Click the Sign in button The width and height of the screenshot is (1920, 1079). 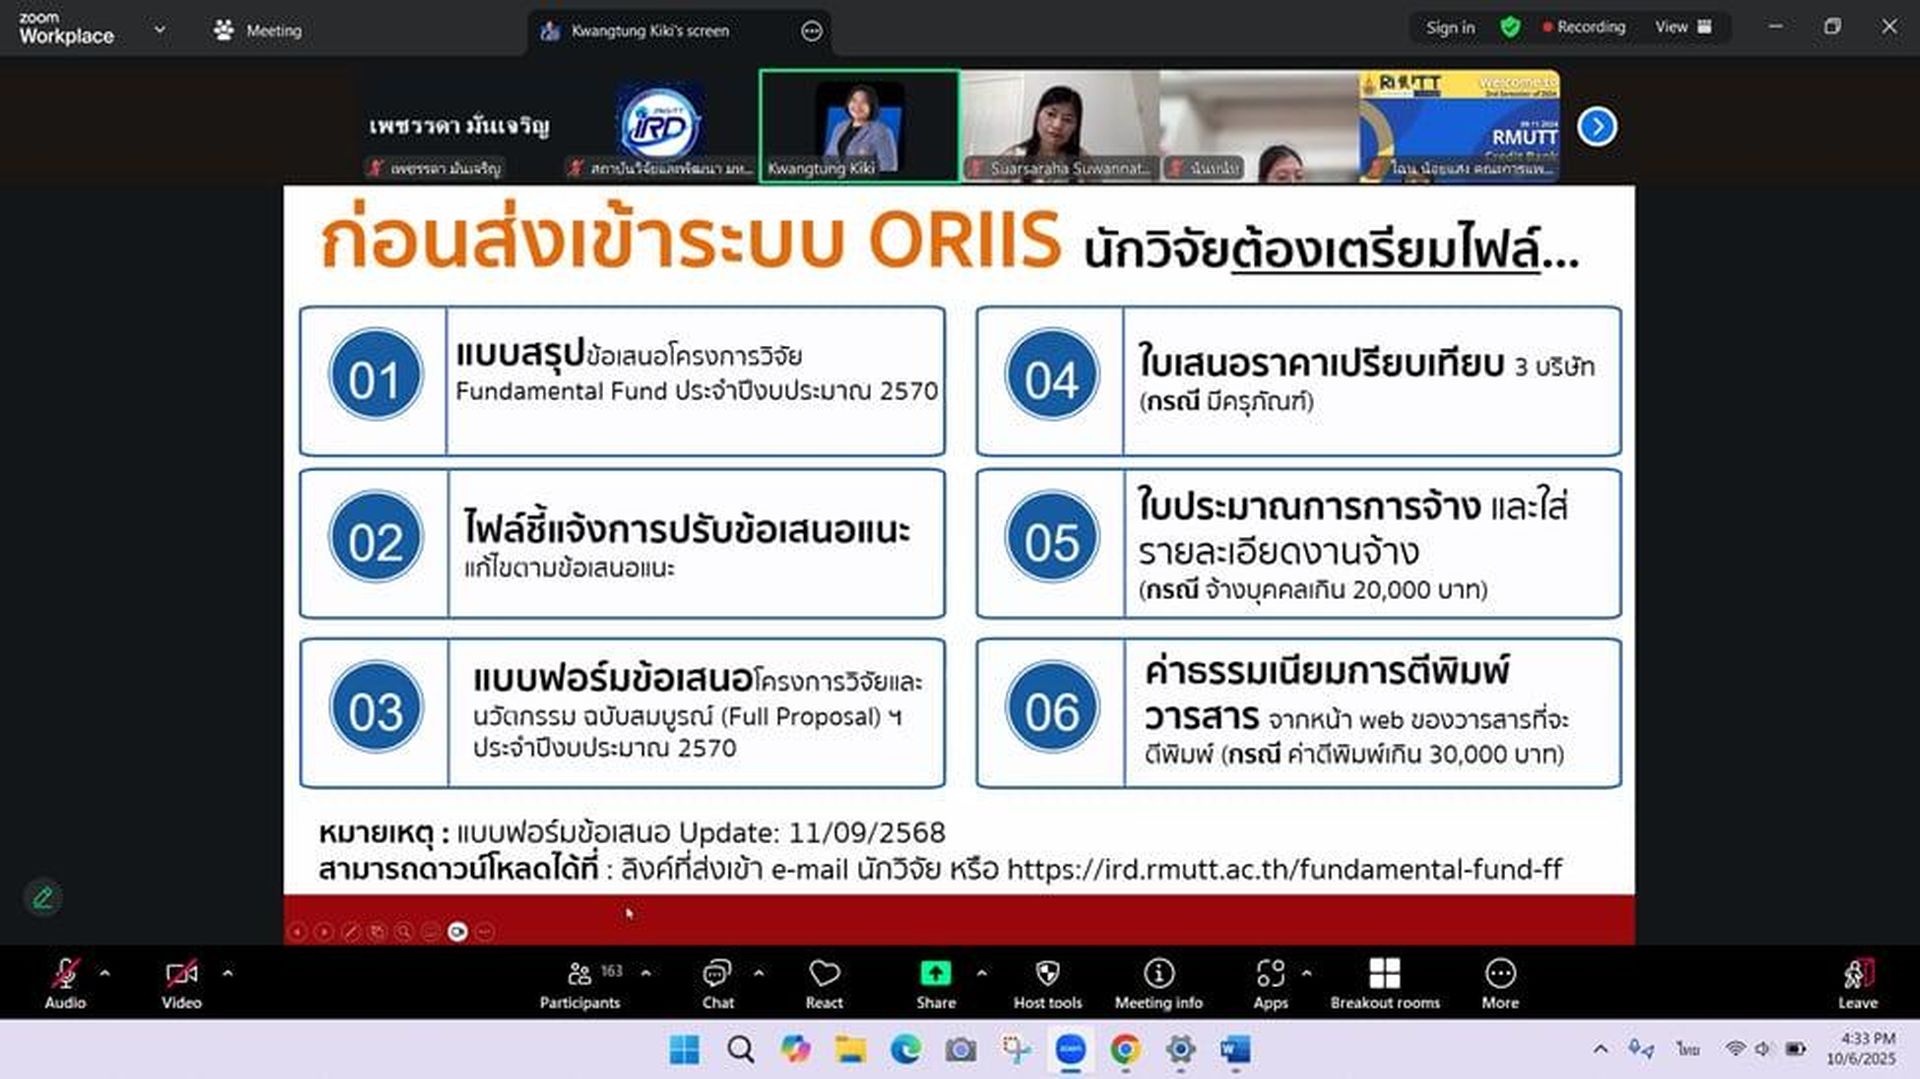click(1450, 27)
